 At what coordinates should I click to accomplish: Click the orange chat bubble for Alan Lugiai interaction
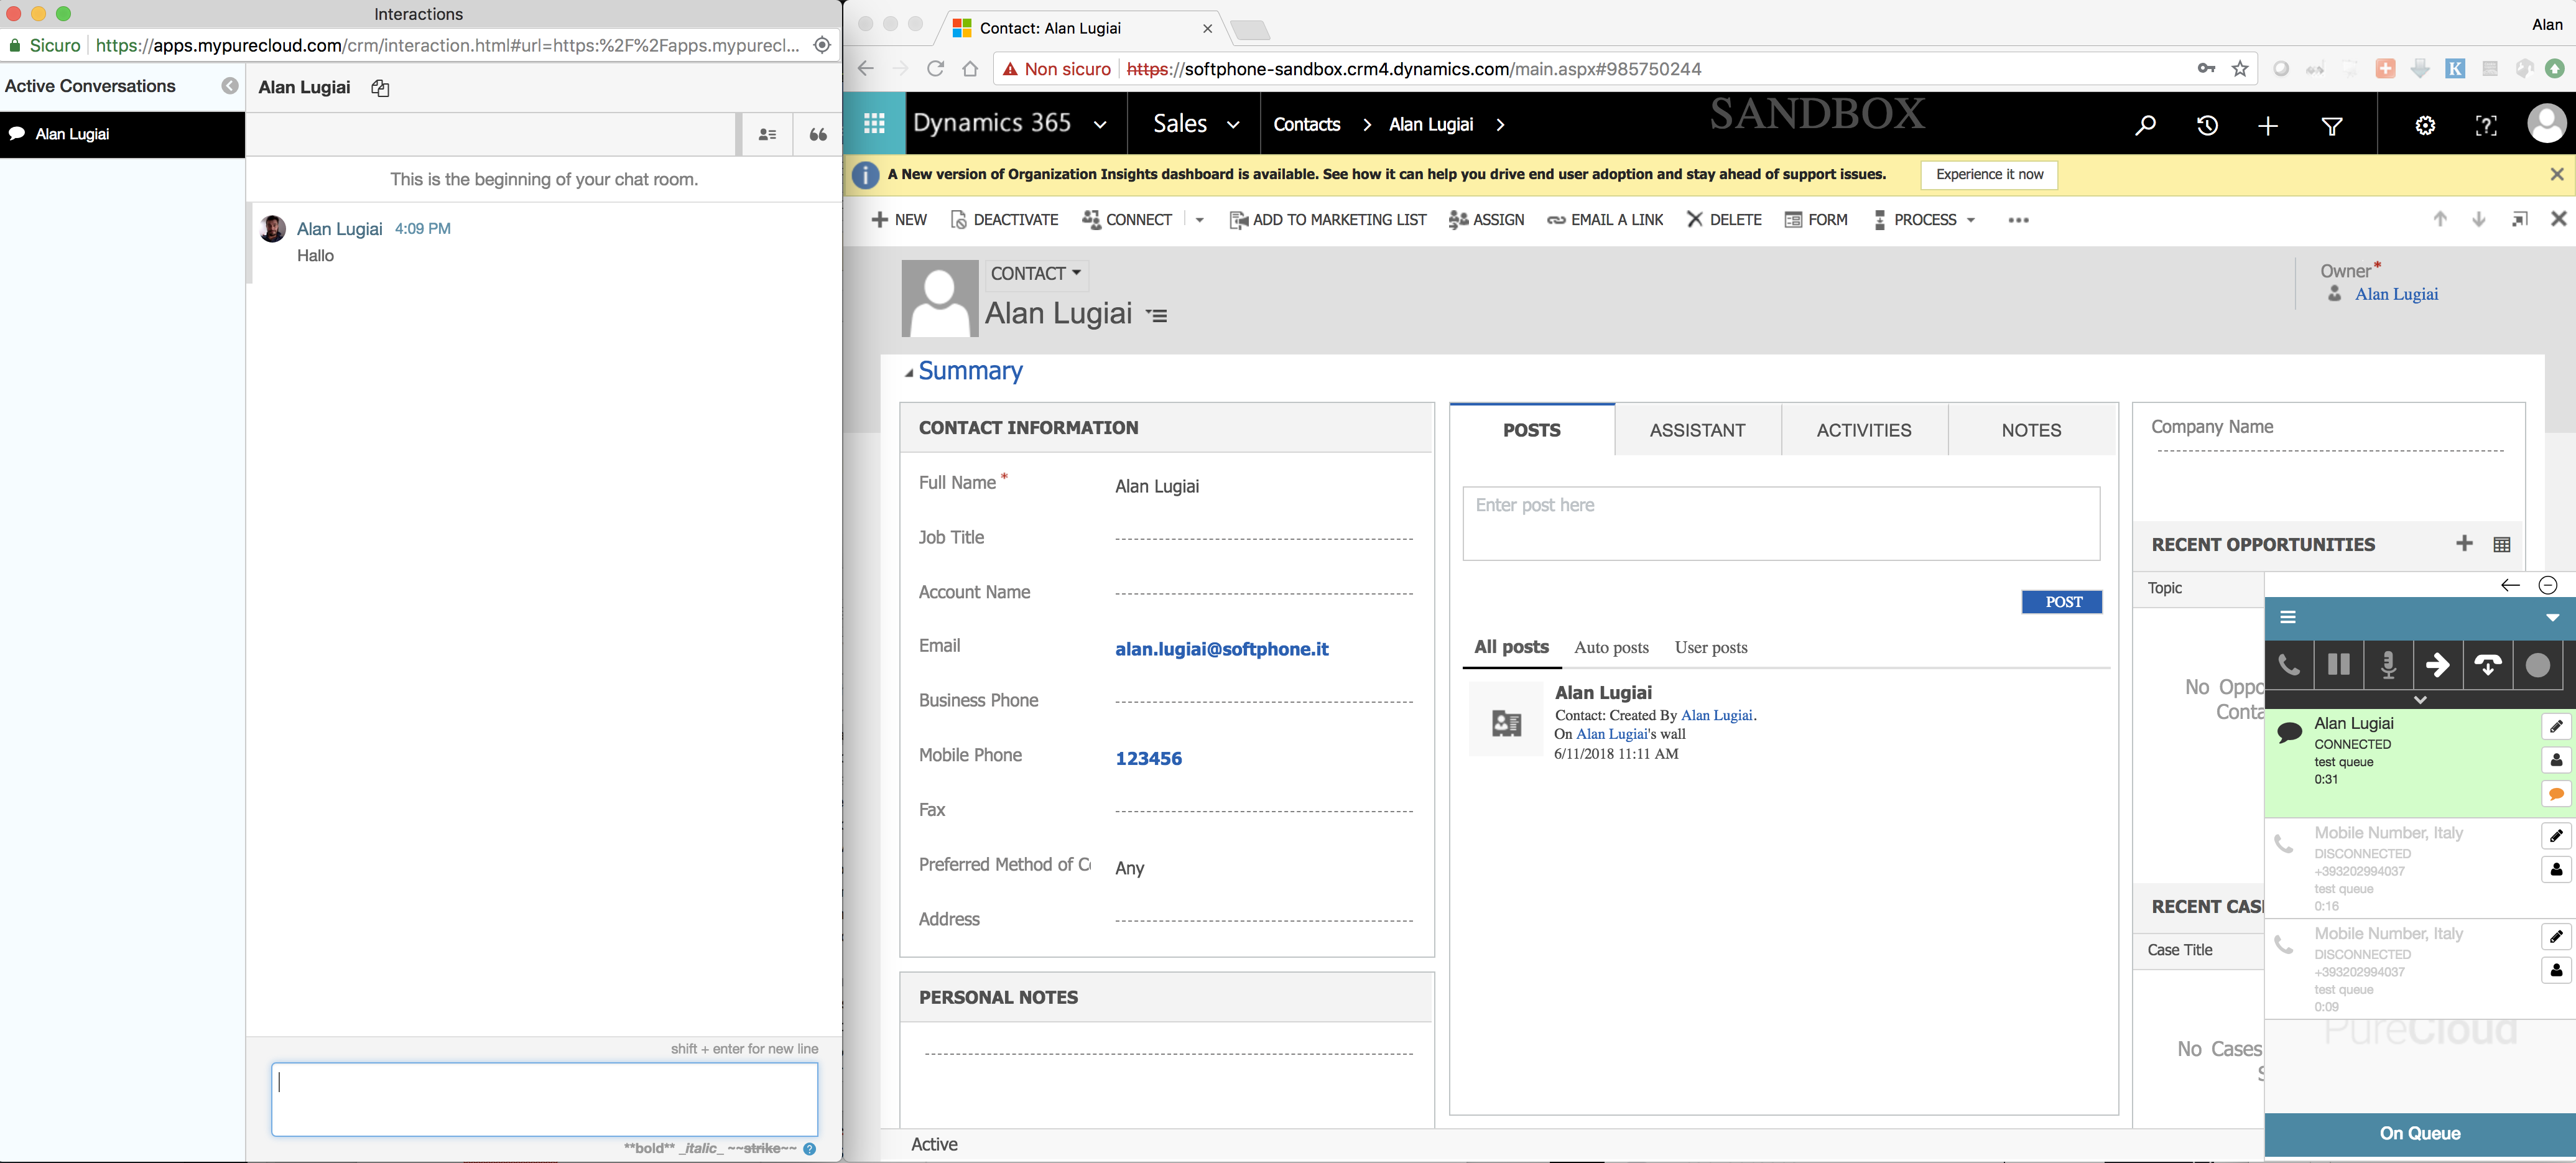coord(2555,794)
